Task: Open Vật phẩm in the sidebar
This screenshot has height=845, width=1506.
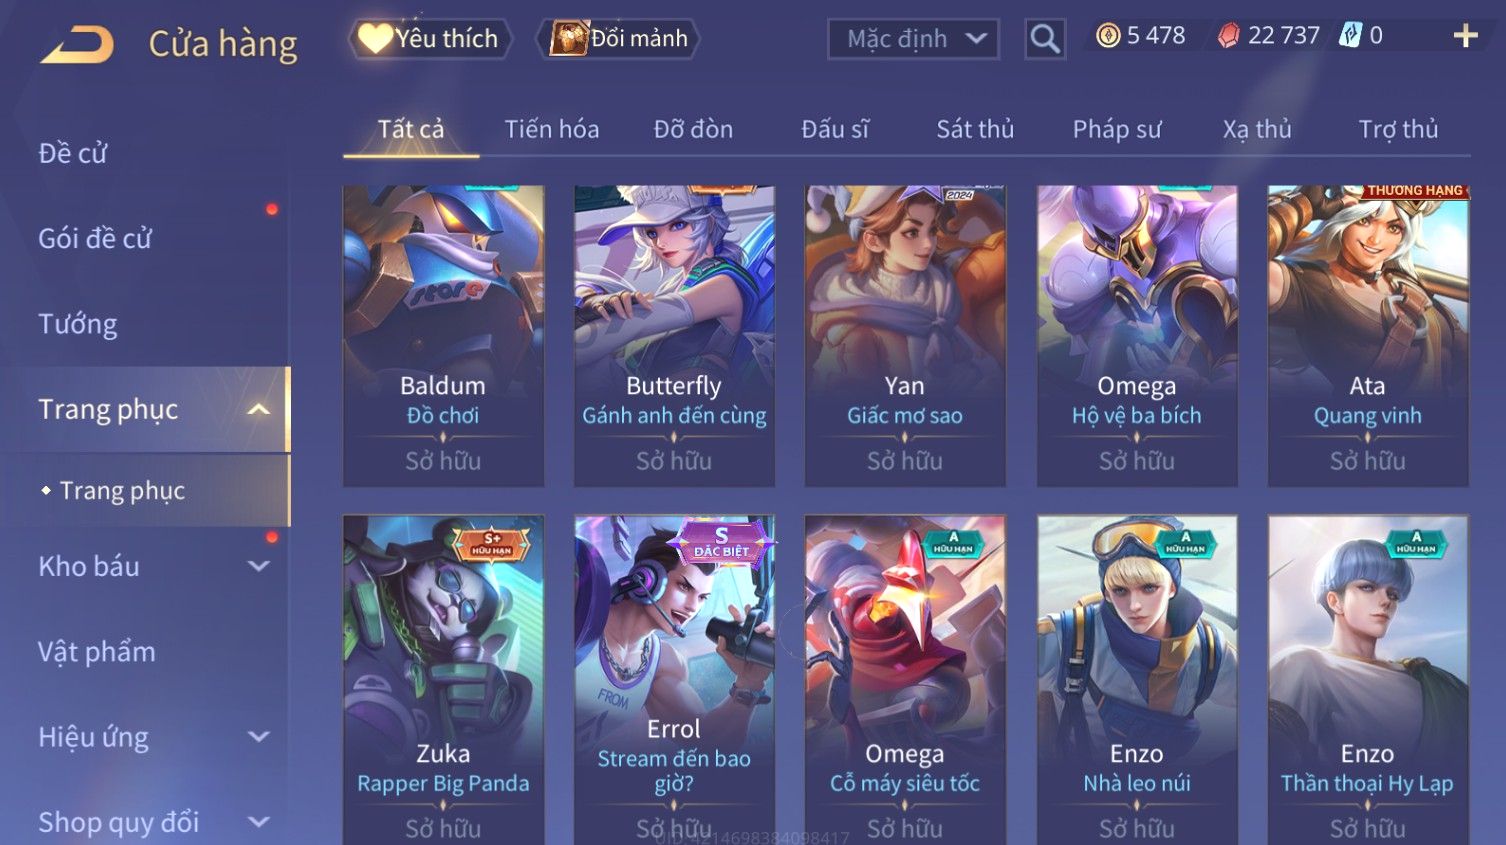Action: [97, 652]
